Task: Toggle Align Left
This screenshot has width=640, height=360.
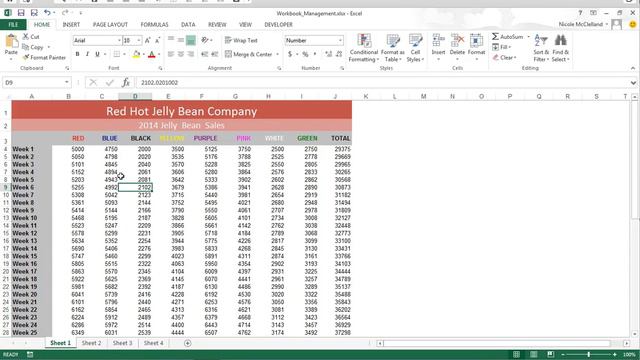Action: click(171, 54)
